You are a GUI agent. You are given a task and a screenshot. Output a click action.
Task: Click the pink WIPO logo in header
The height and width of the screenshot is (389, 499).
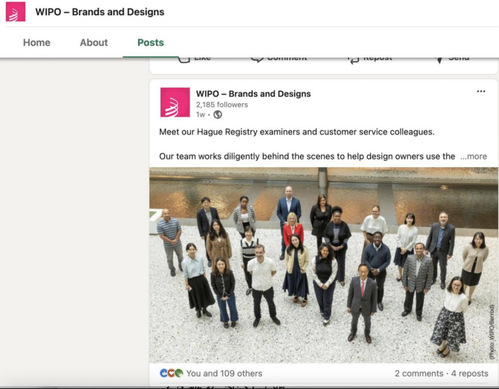(15, 12)
